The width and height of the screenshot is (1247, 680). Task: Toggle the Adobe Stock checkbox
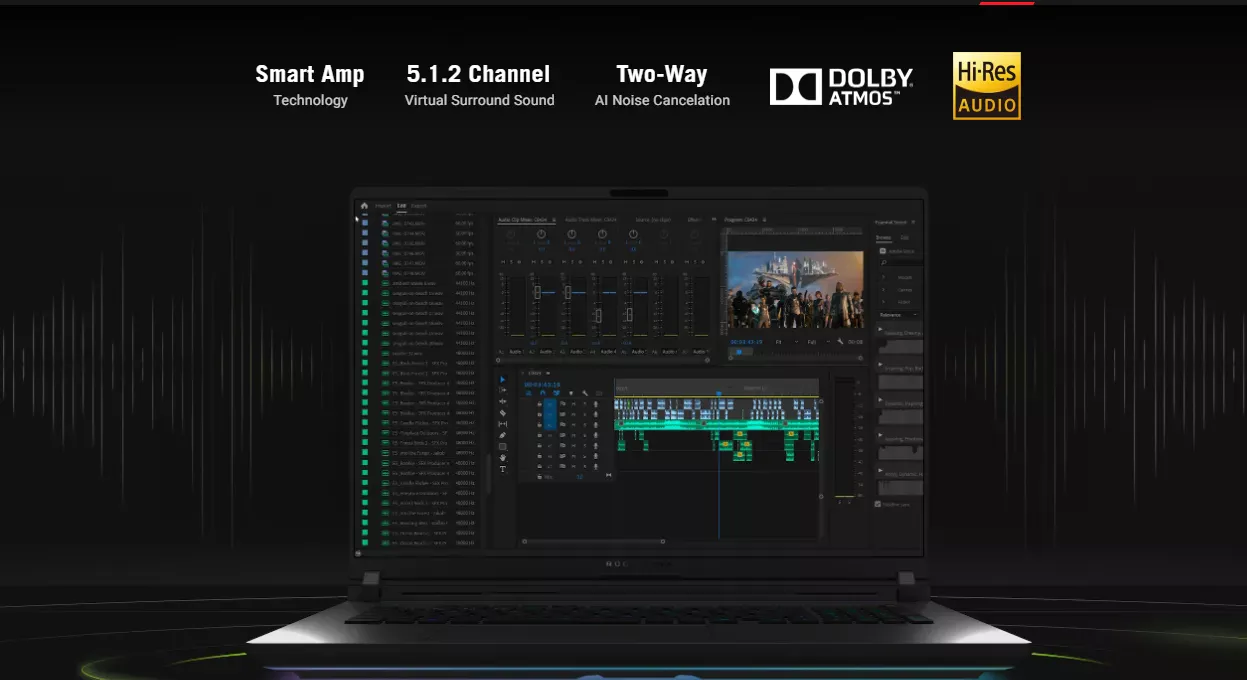[x=883, y=251]
